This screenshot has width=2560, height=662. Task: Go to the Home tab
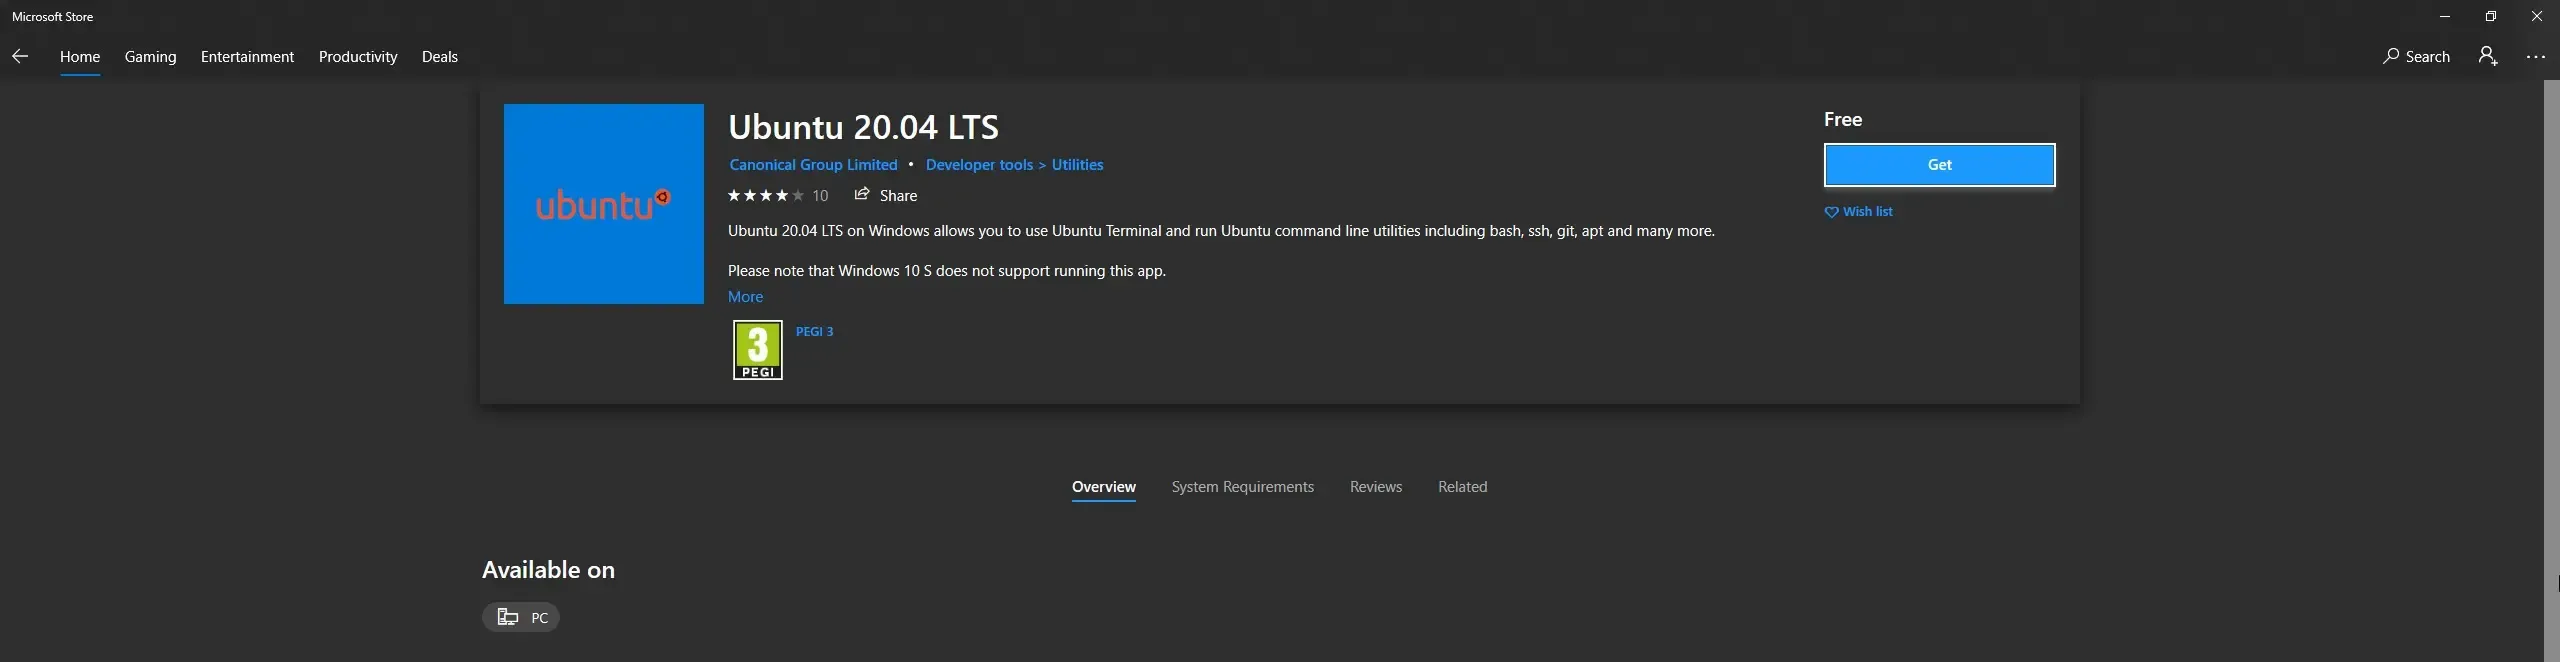coord(80,57)
